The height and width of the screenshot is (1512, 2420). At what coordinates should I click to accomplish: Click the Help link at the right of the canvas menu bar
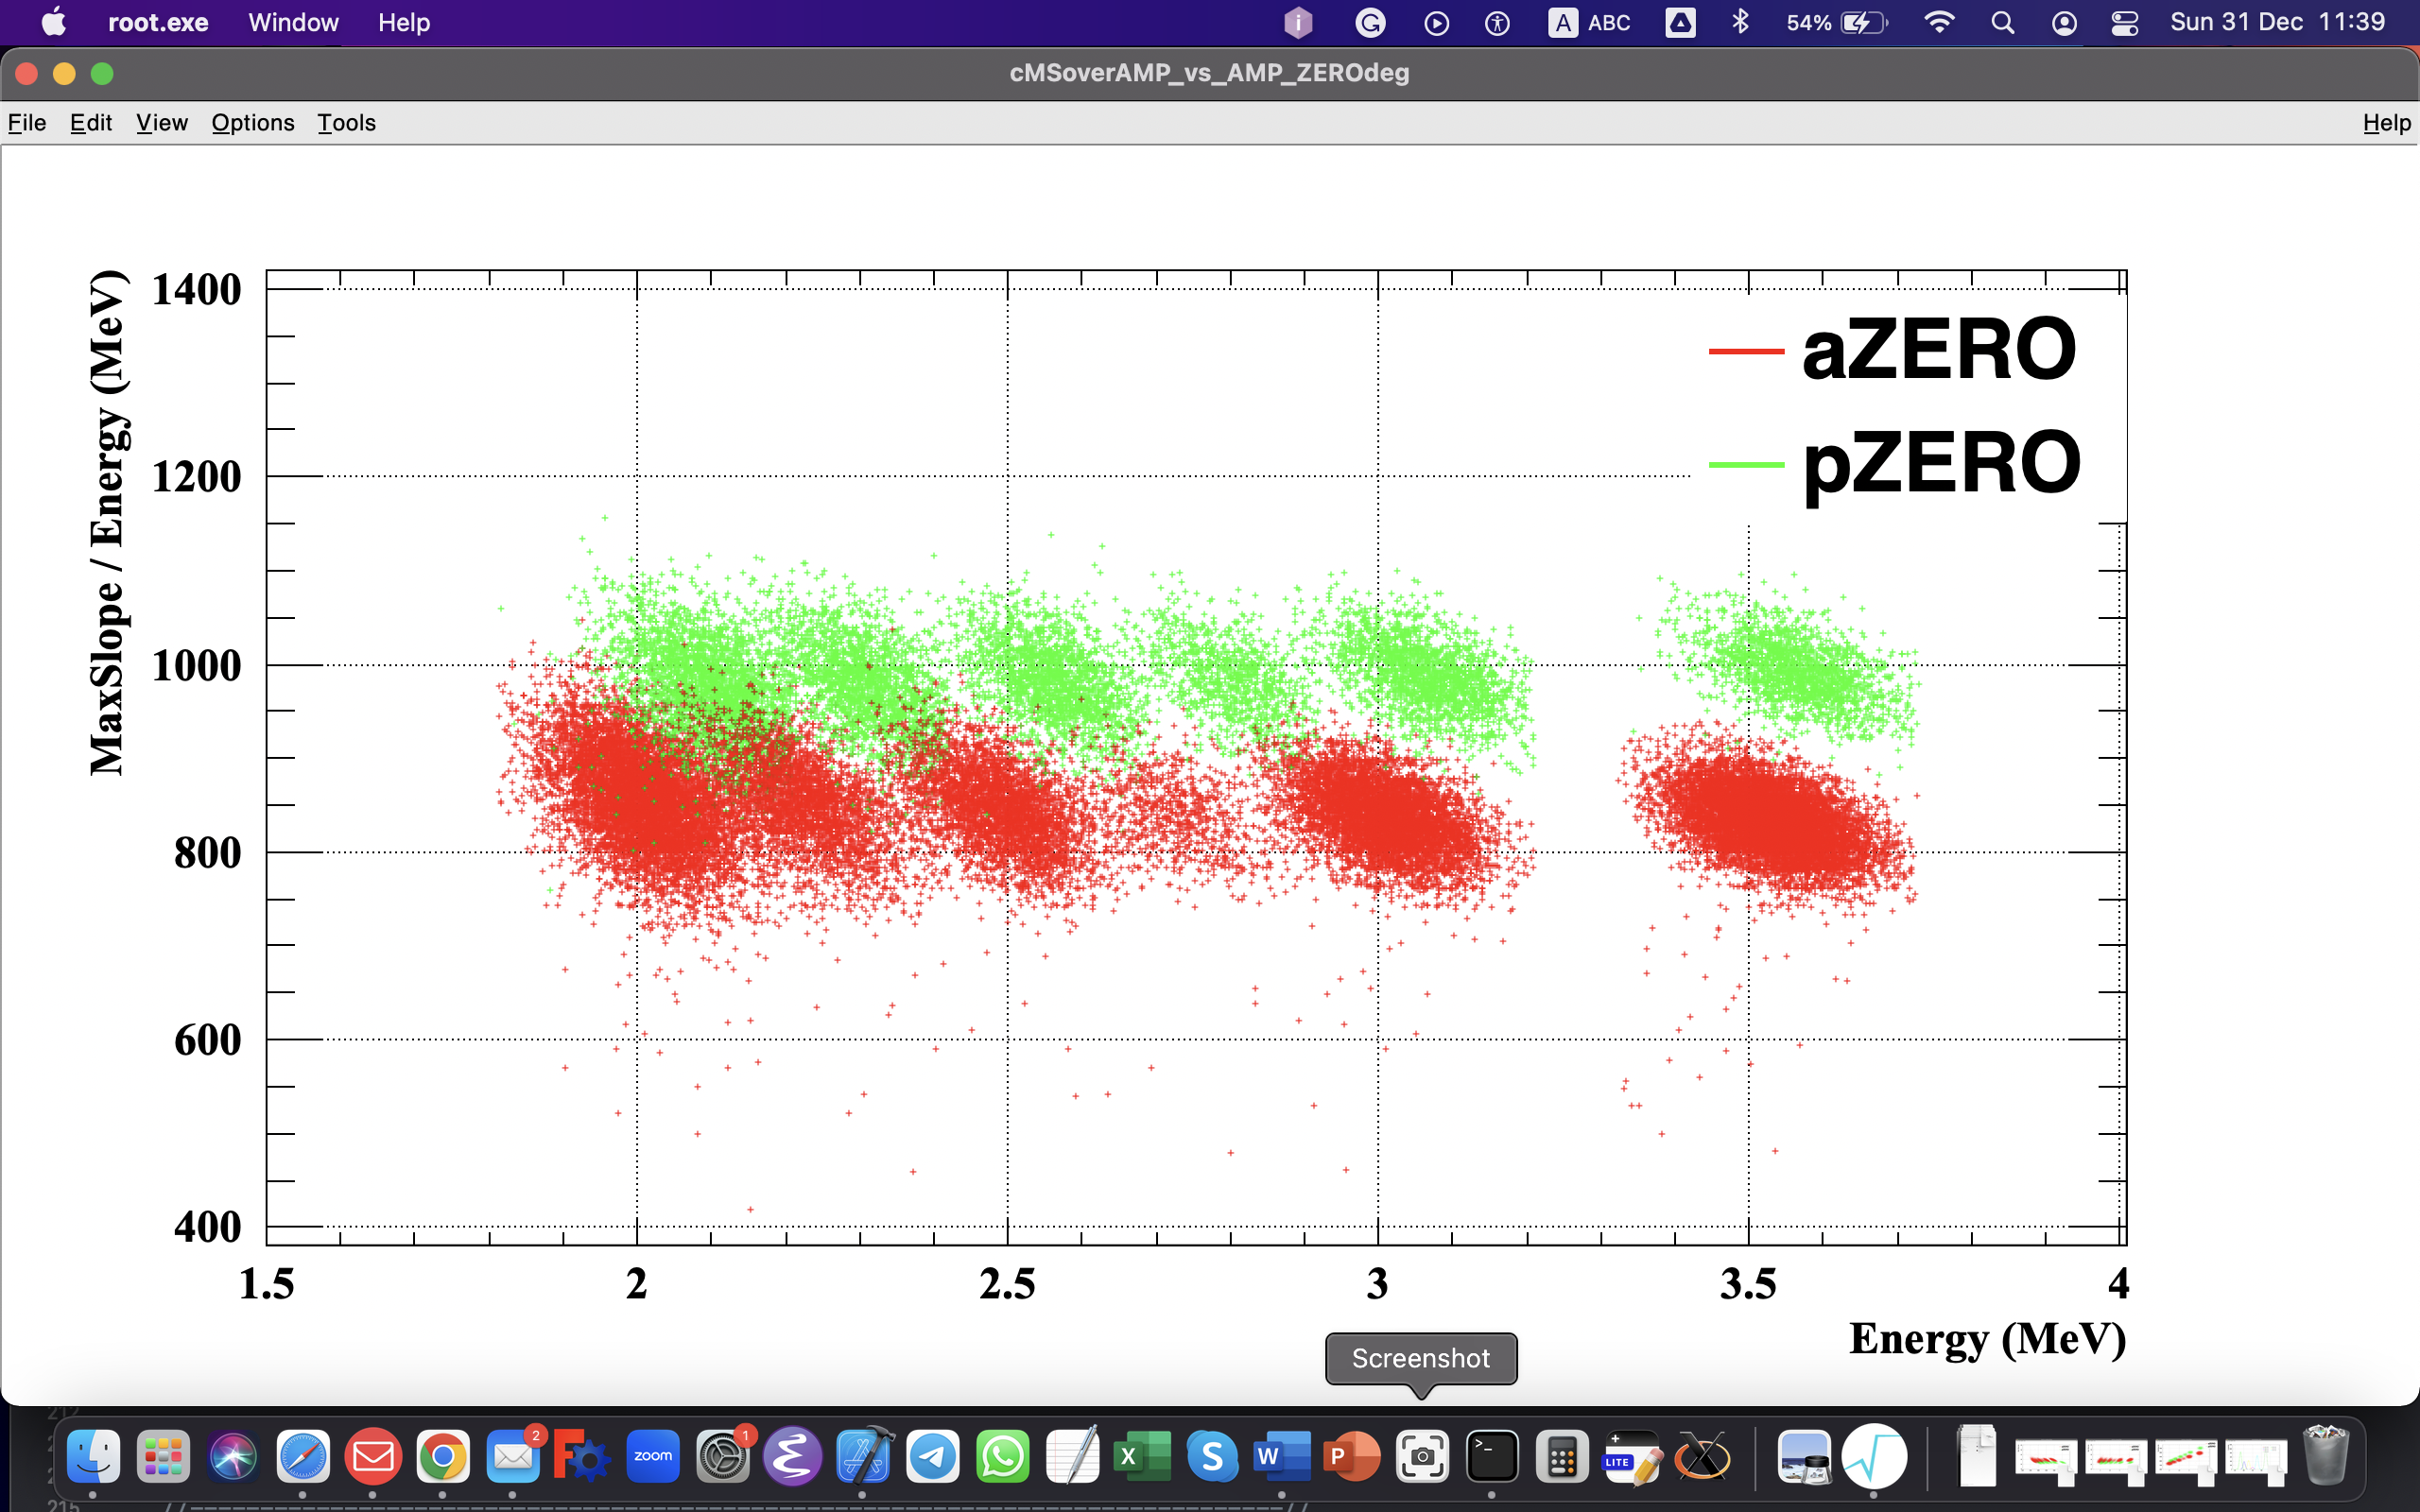pyautogui.click(x=2386, y=122)
